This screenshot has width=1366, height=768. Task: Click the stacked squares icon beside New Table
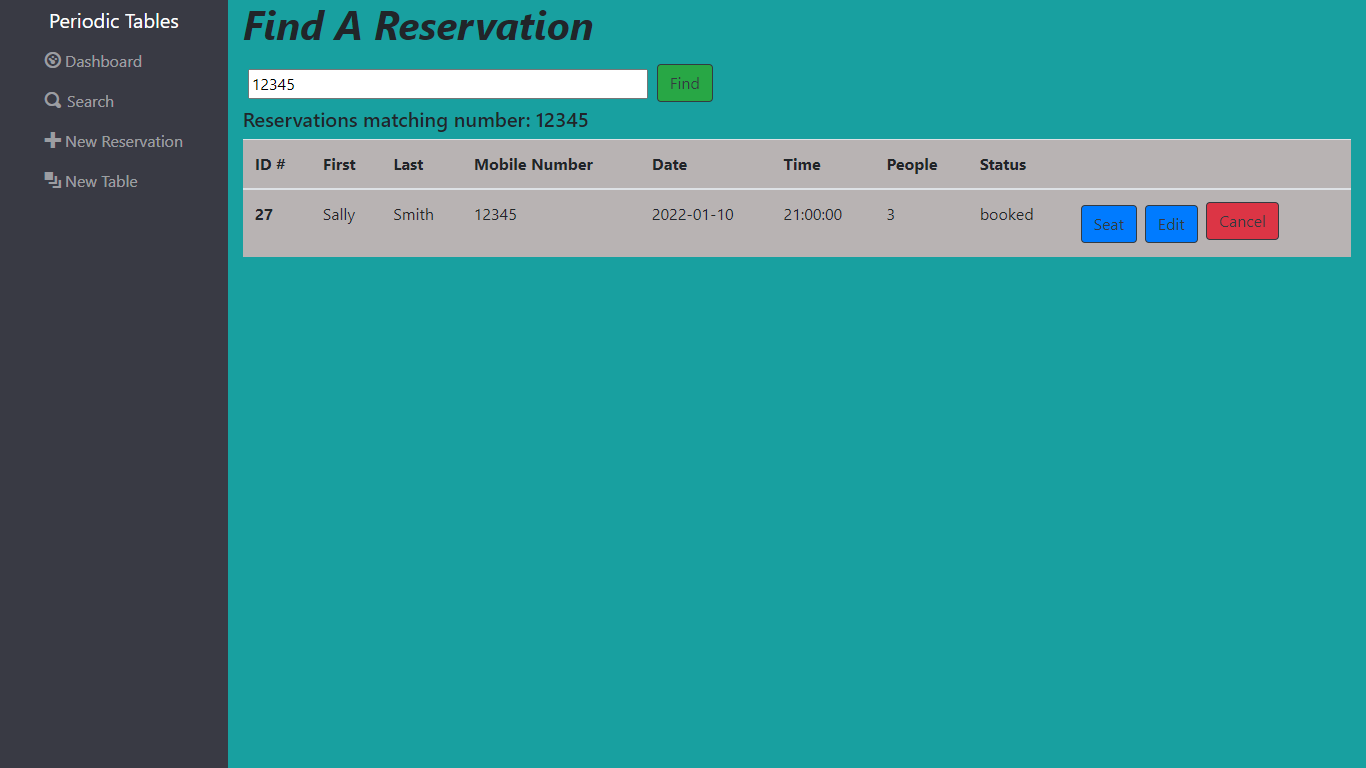[53, 181]
